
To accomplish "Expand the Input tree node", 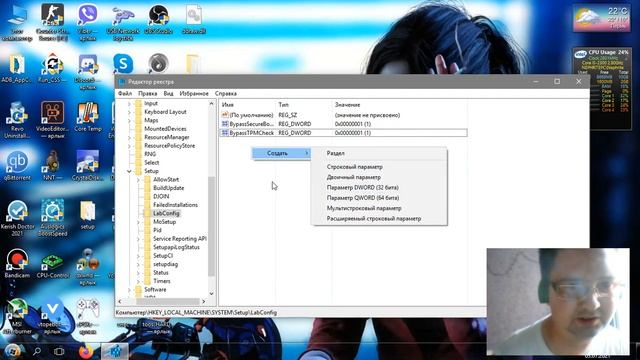I will point(129,104).
